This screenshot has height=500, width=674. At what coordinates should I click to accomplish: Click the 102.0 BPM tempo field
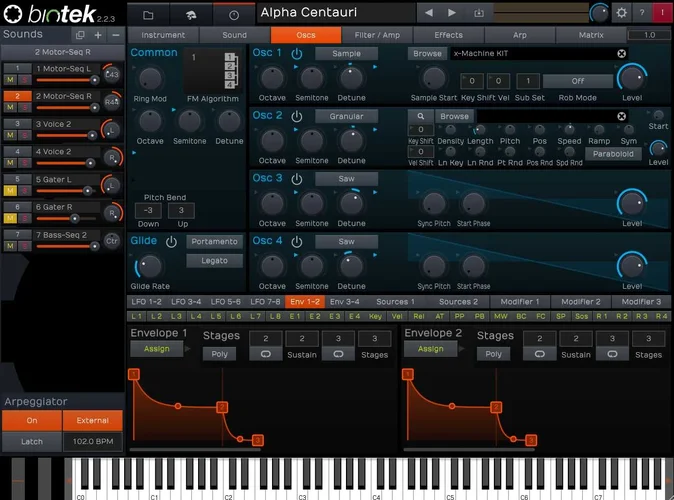[92, 440]
